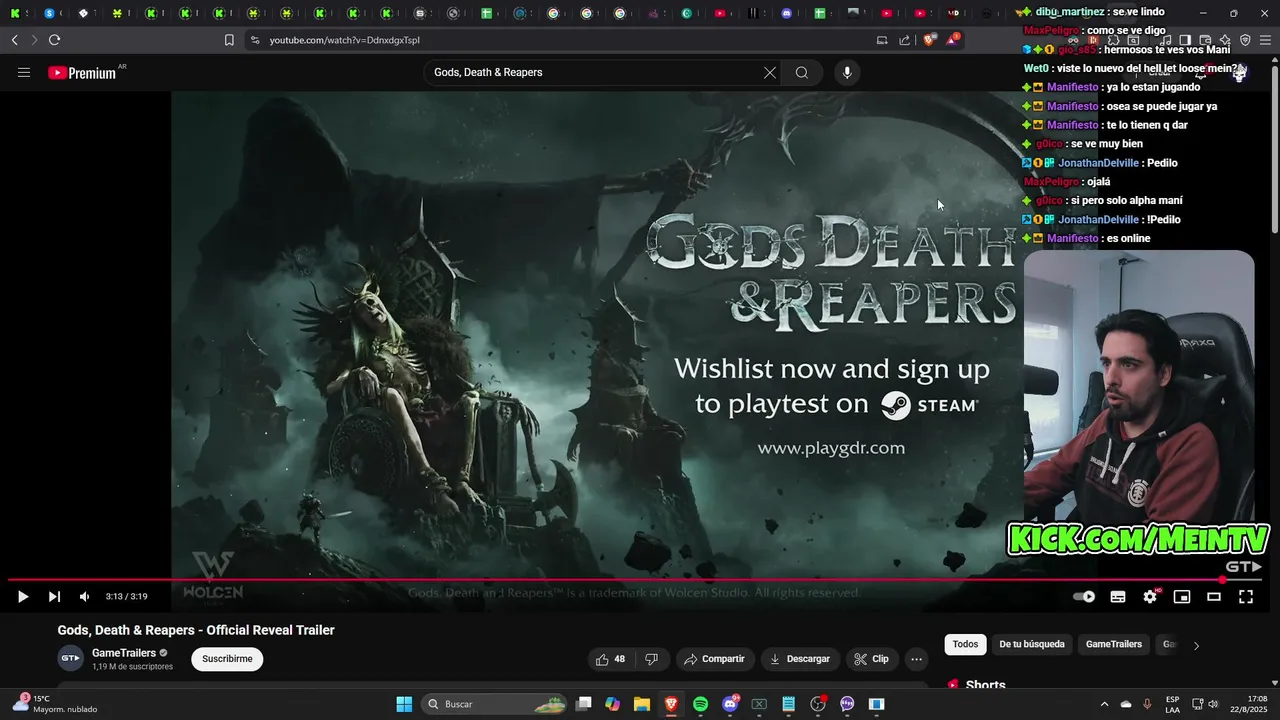Go to YouTube Premium home logo

coord(82,72)
